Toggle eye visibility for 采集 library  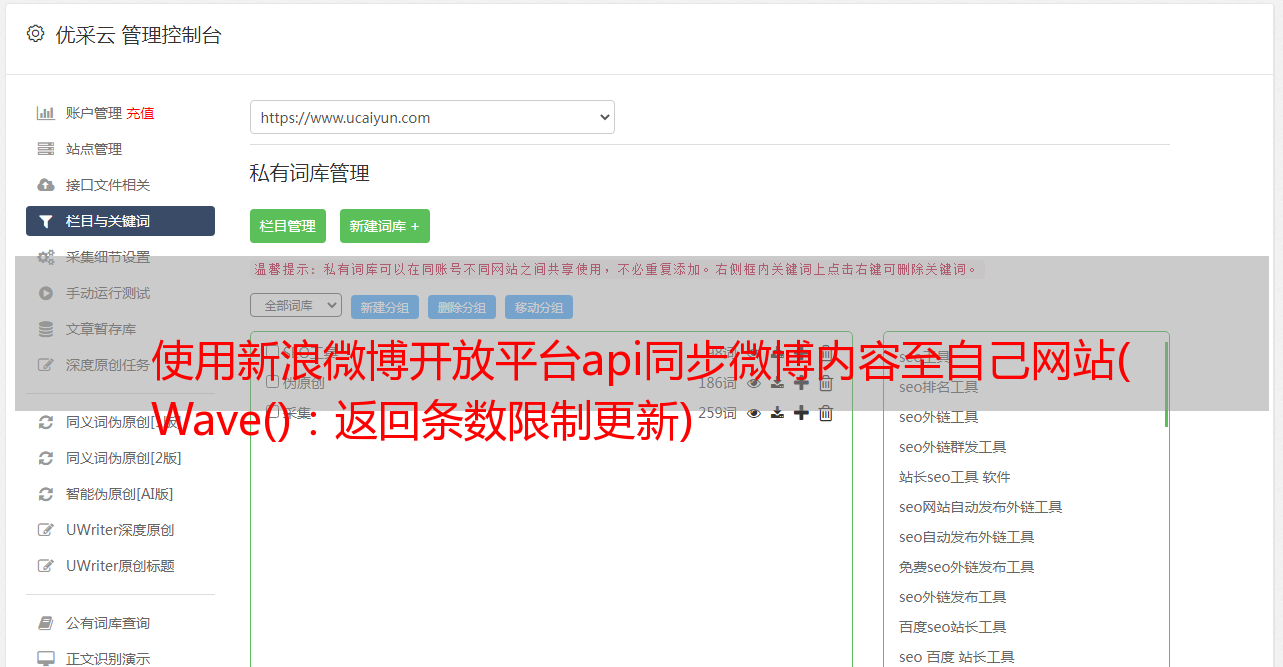click(754, 413)
